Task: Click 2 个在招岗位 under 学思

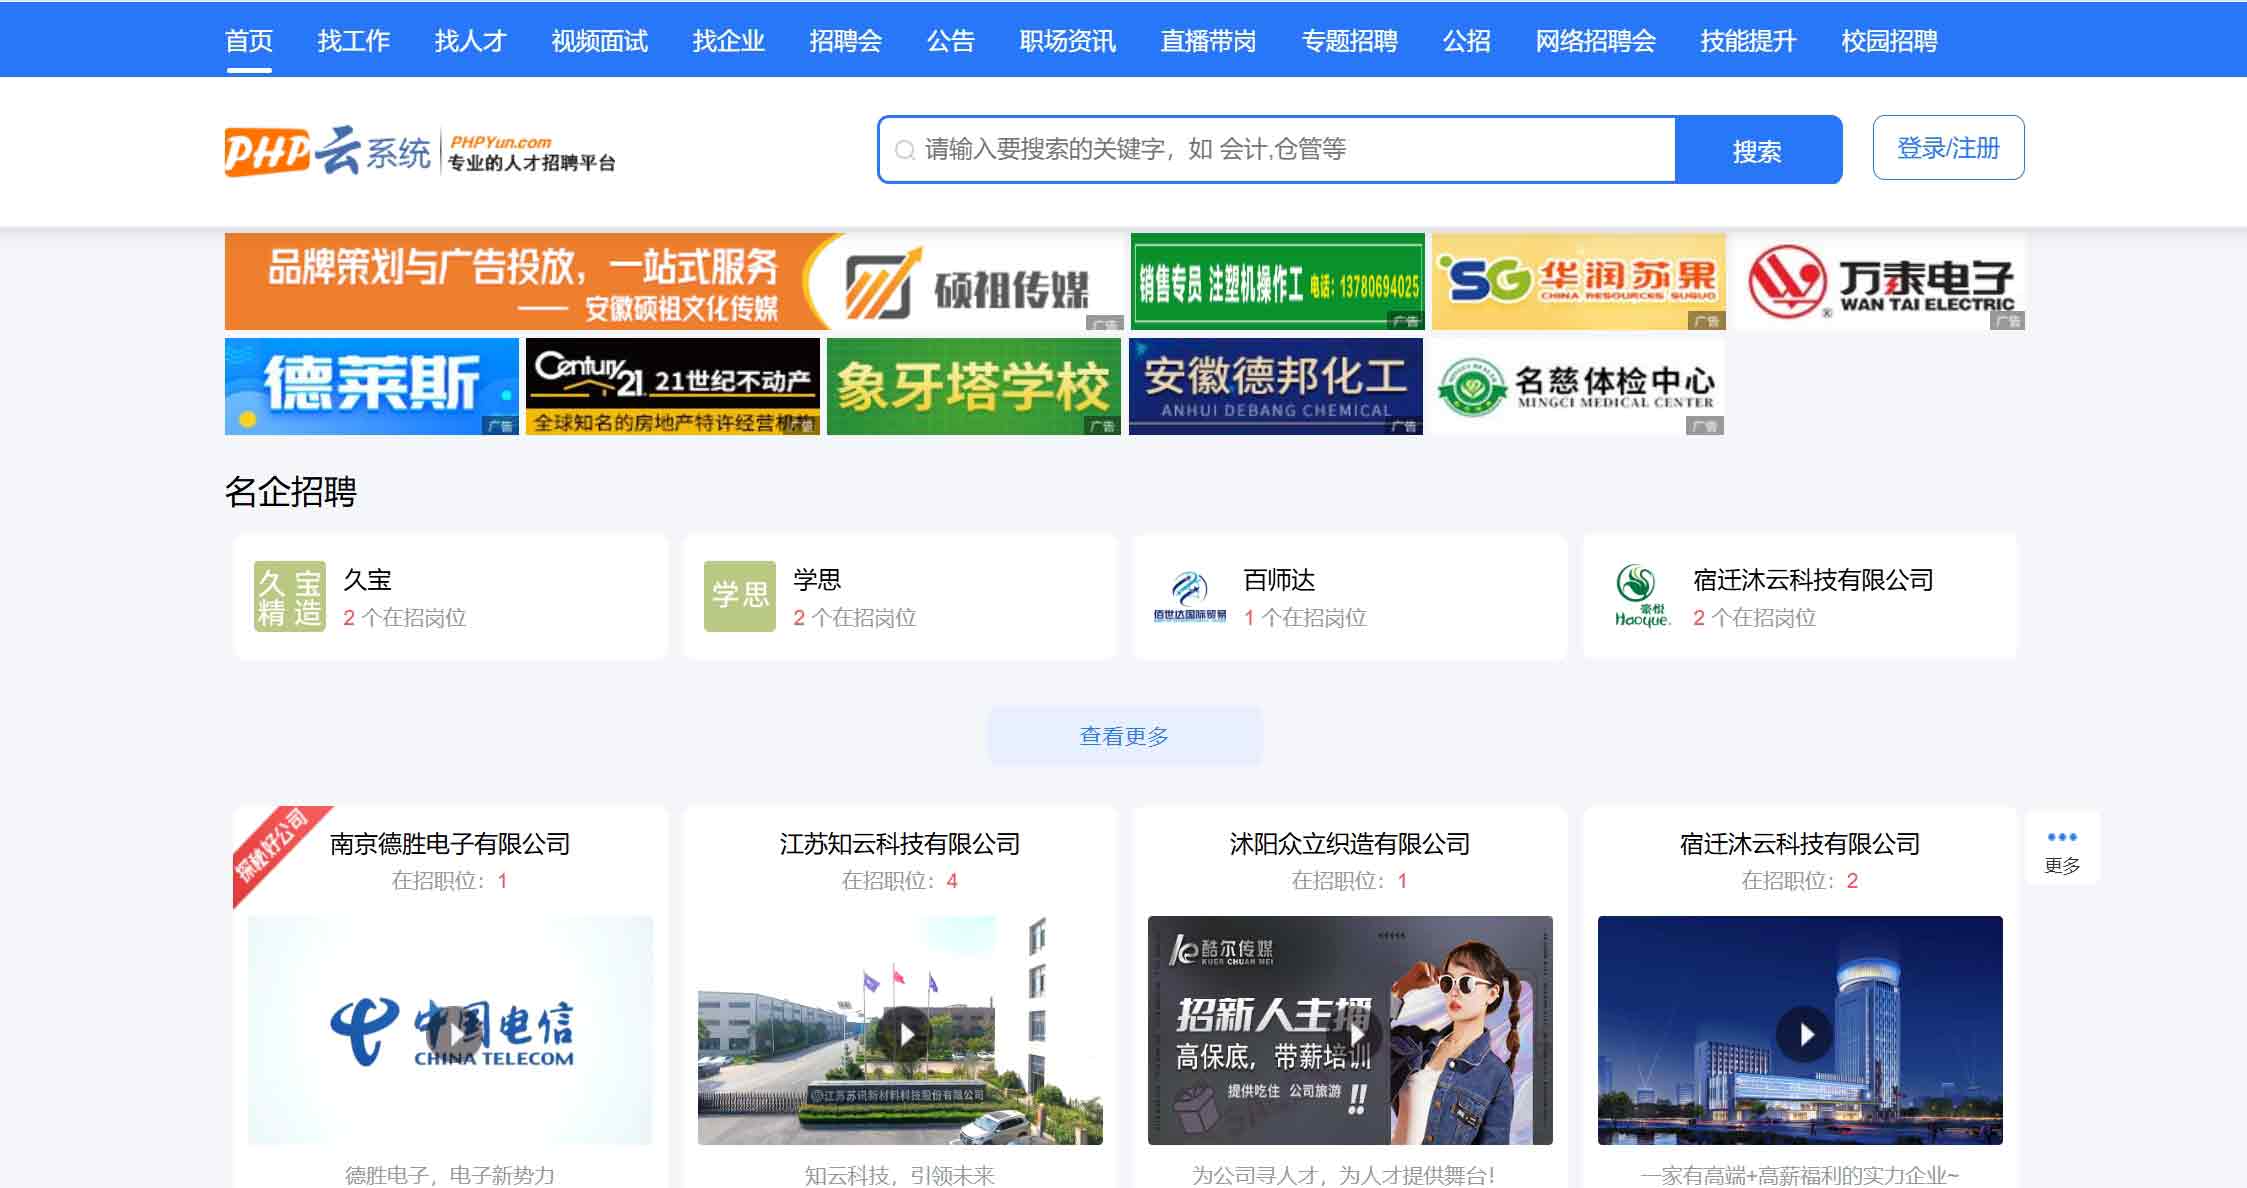Action: (x=855, y=618)
